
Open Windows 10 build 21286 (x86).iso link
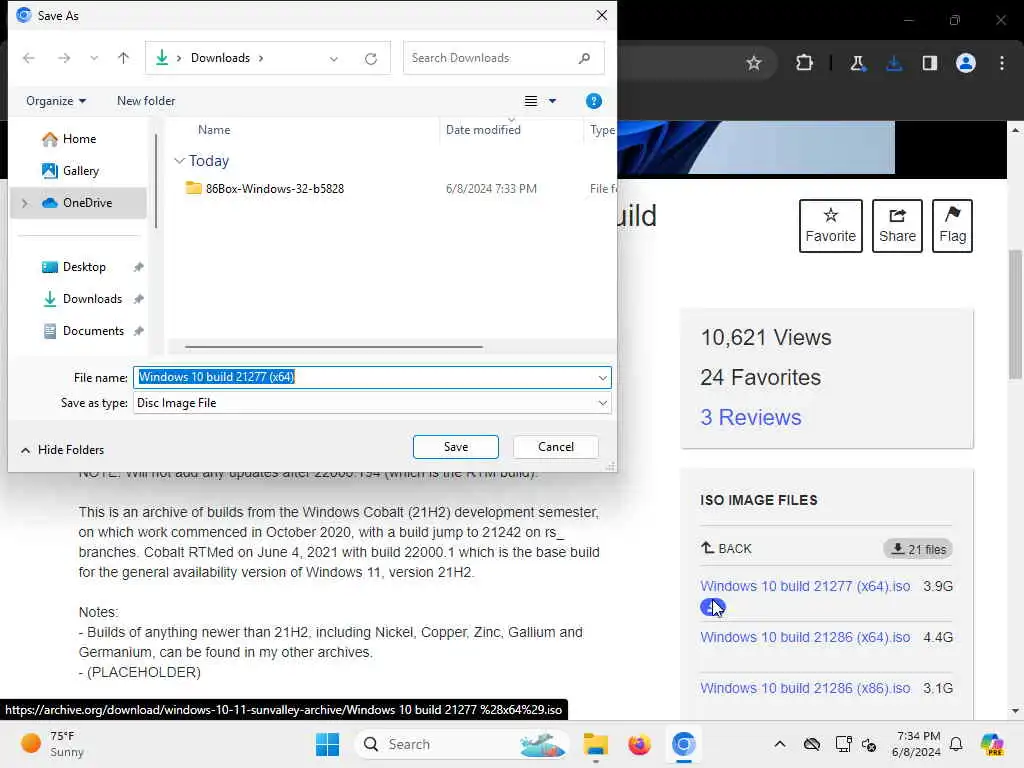point(805,688)
